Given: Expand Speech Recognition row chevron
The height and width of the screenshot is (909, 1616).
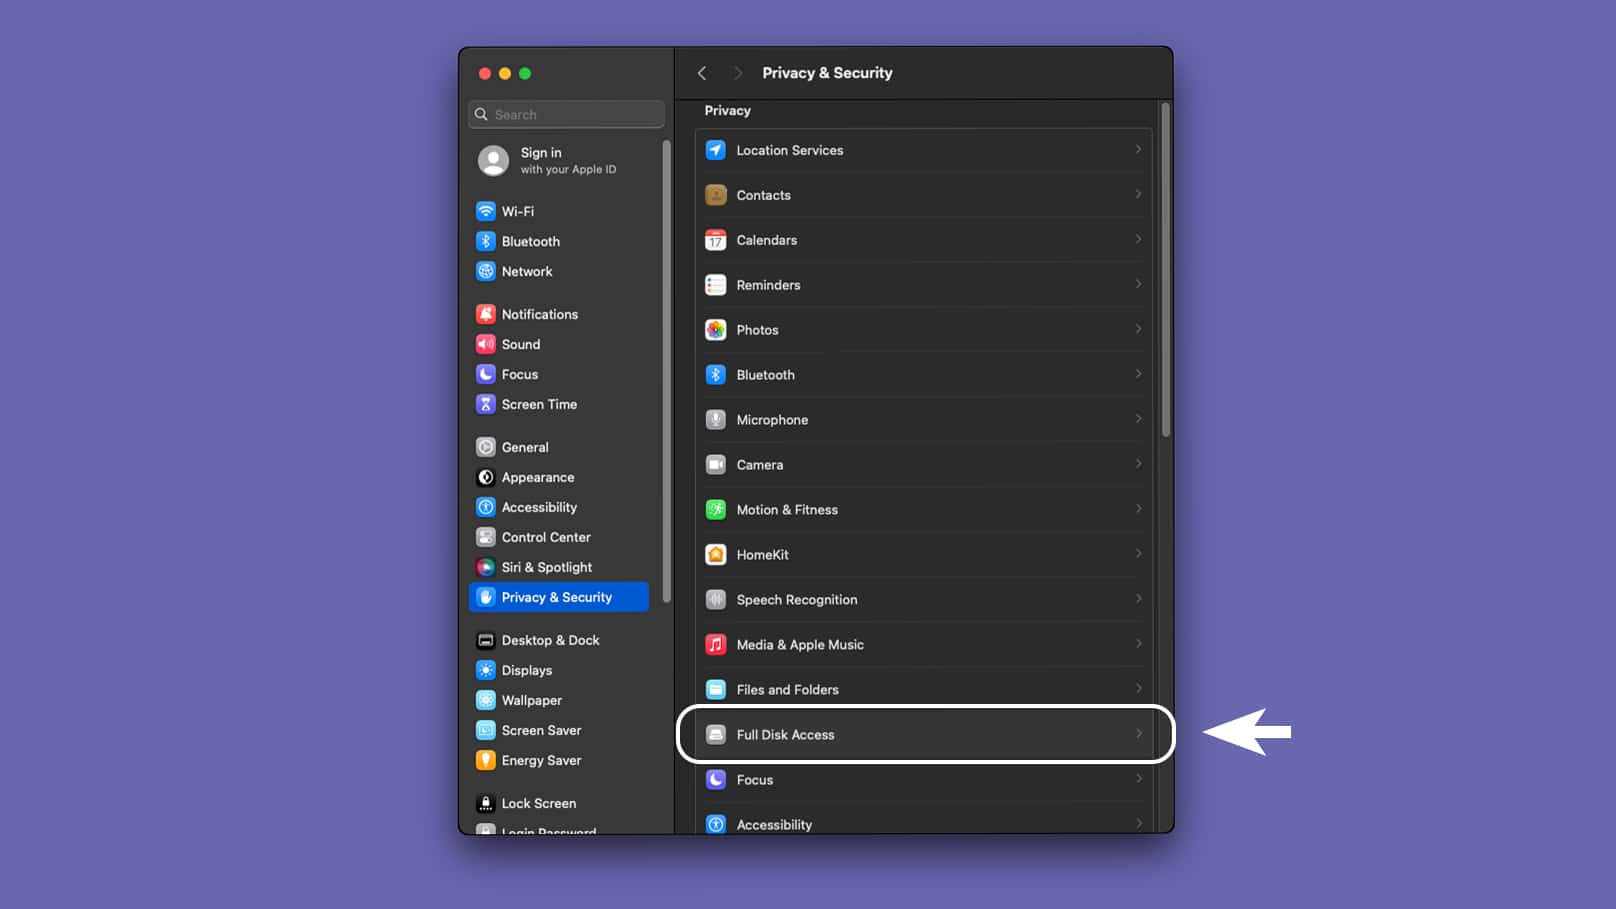Looking at the screenshot, I should click(x=1138, y=599).
